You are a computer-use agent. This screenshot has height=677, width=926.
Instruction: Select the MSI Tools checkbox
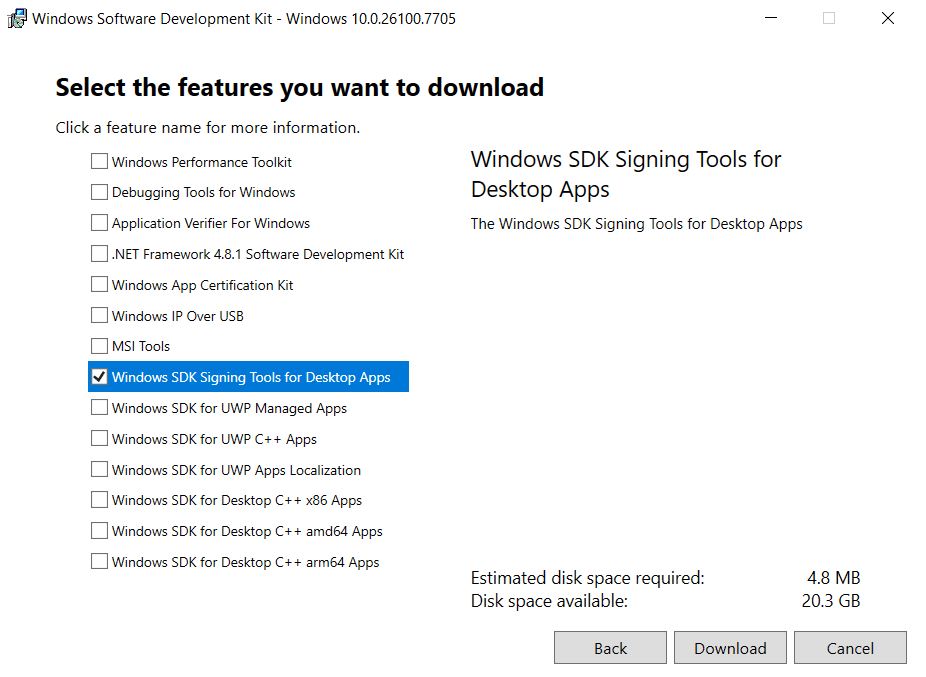click(99, 346)
